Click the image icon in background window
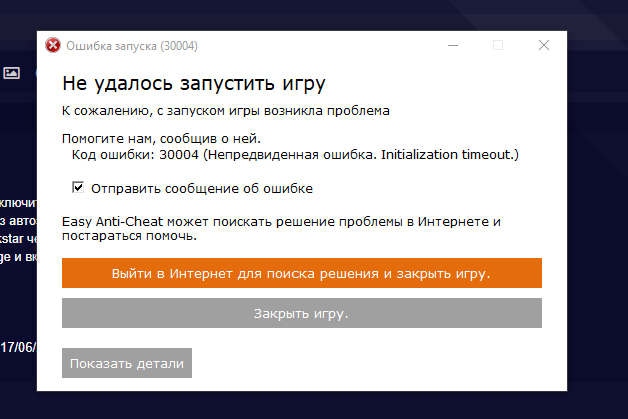Screen dimensions: 628x419 (12, 73)
